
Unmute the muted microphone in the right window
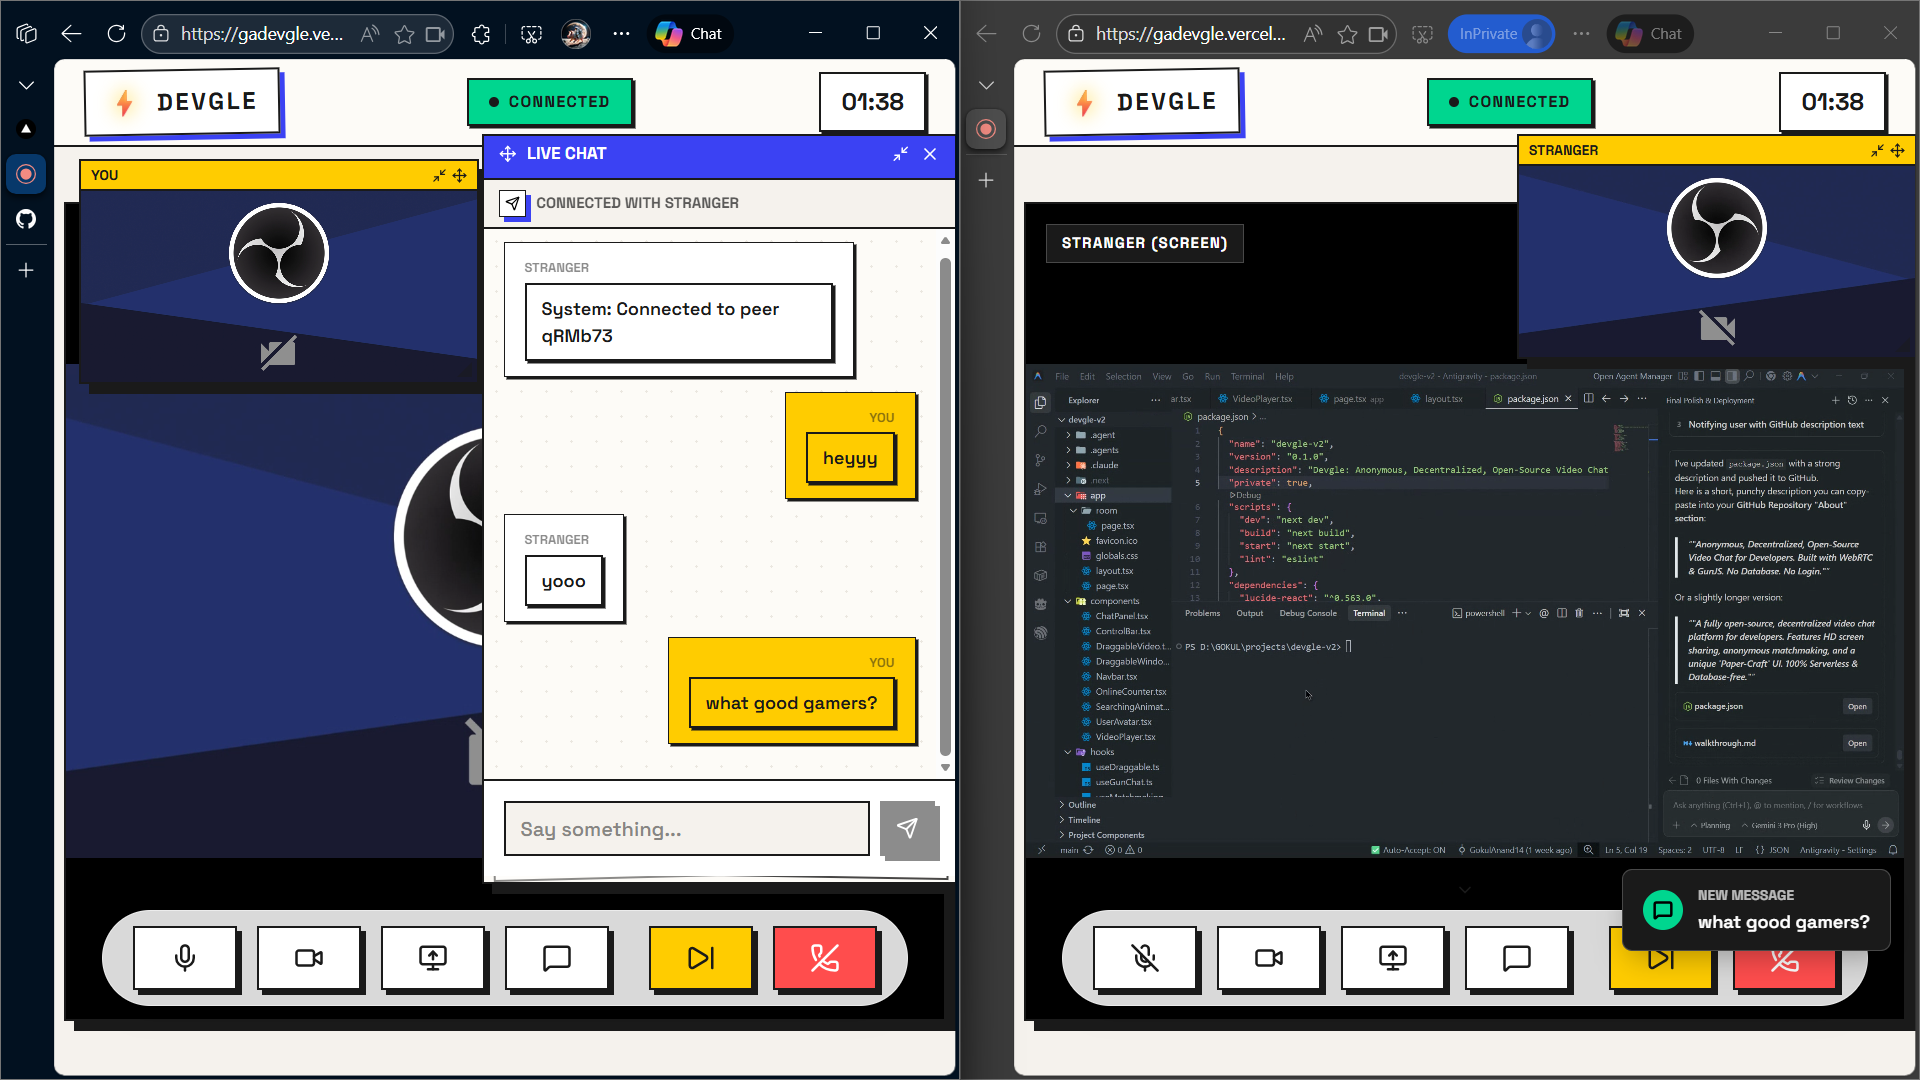1145,958
